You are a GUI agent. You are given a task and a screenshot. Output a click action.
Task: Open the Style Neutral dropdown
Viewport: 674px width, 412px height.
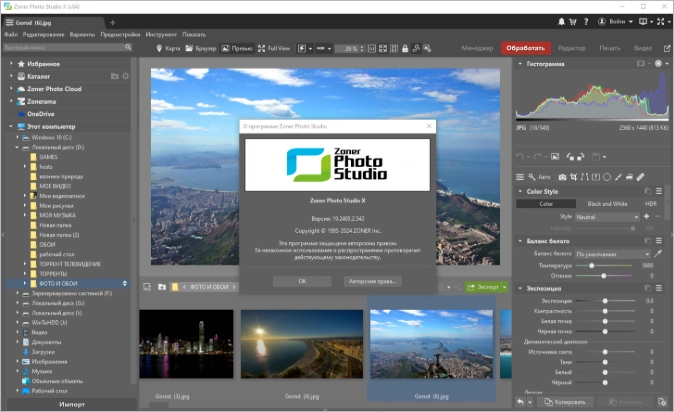pos(607,216)
